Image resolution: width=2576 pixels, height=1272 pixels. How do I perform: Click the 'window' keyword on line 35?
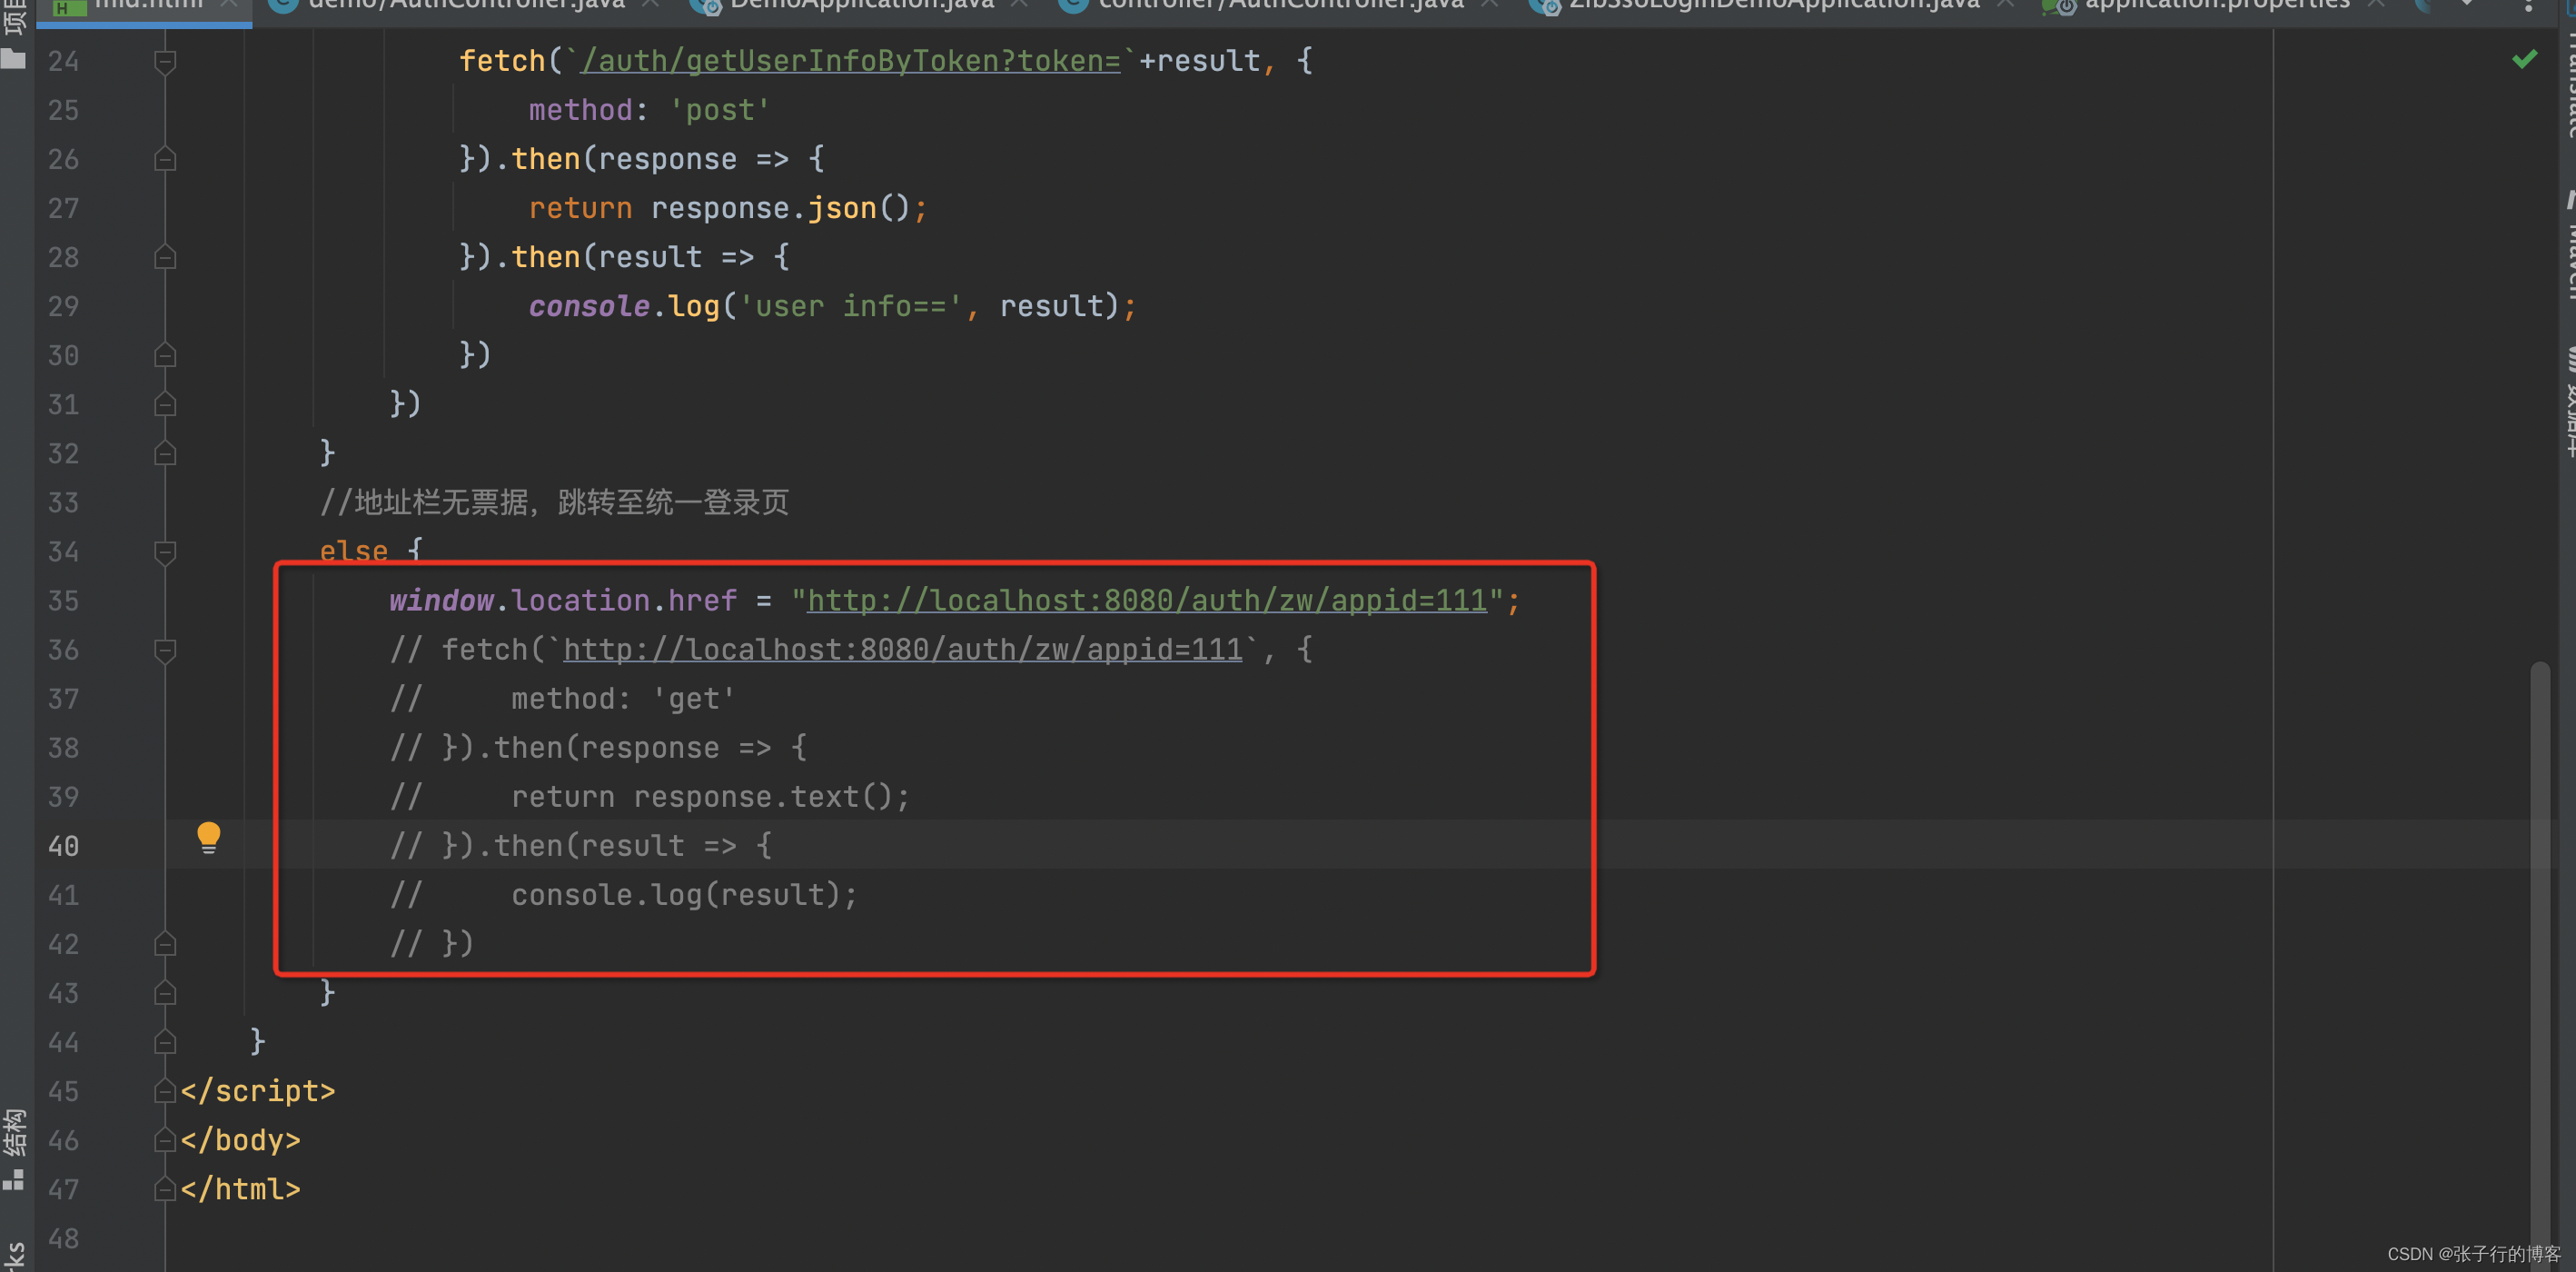coord(441,601)
